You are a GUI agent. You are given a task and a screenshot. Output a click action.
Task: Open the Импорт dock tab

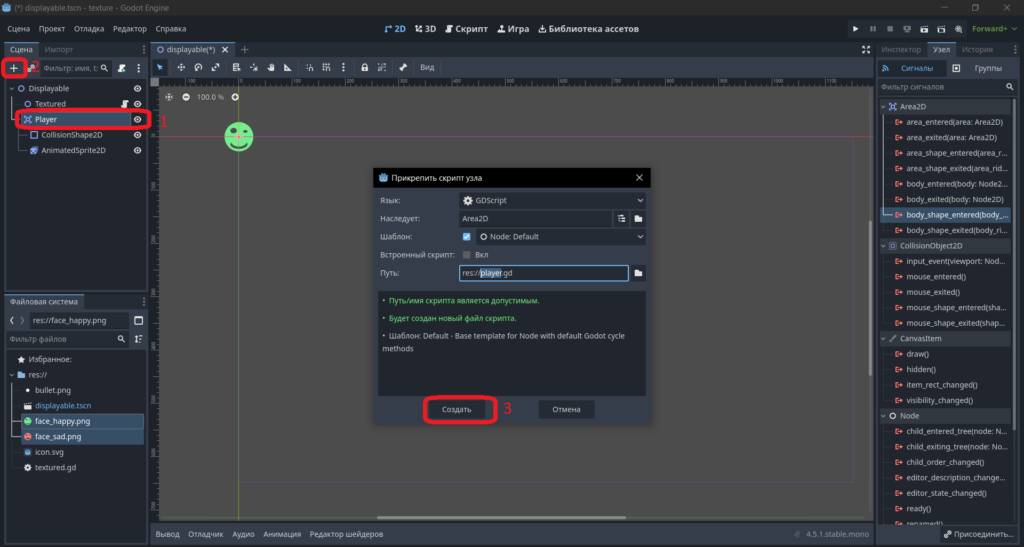coord(59,50)
